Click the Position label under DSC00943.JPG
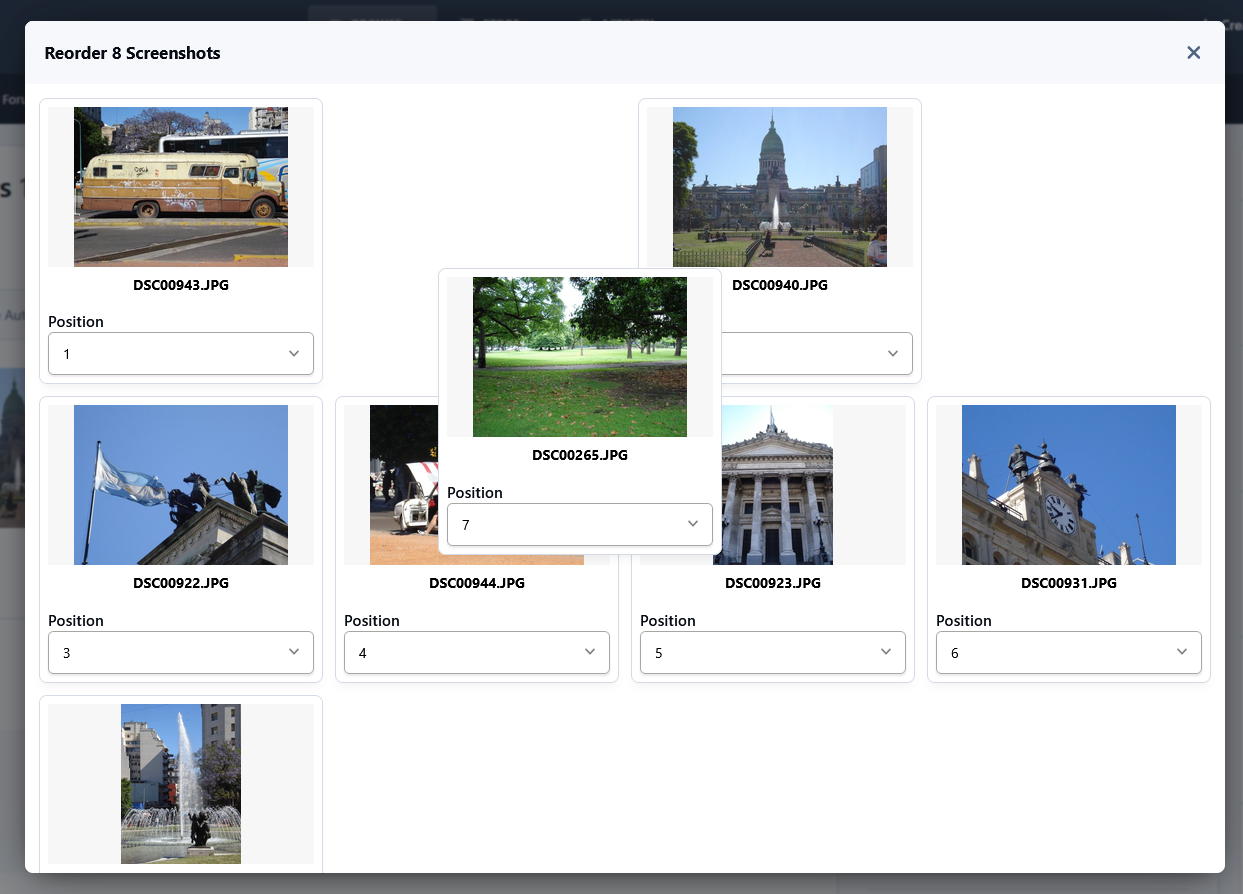Screen dimensions: 1243x894 coord(76,322)
